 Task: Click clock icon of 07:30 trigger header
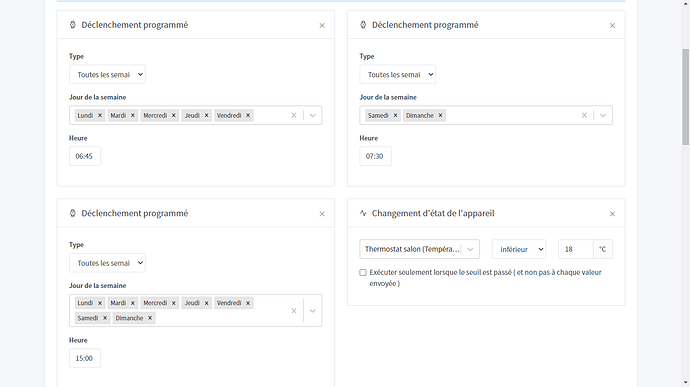click(363, 25)
